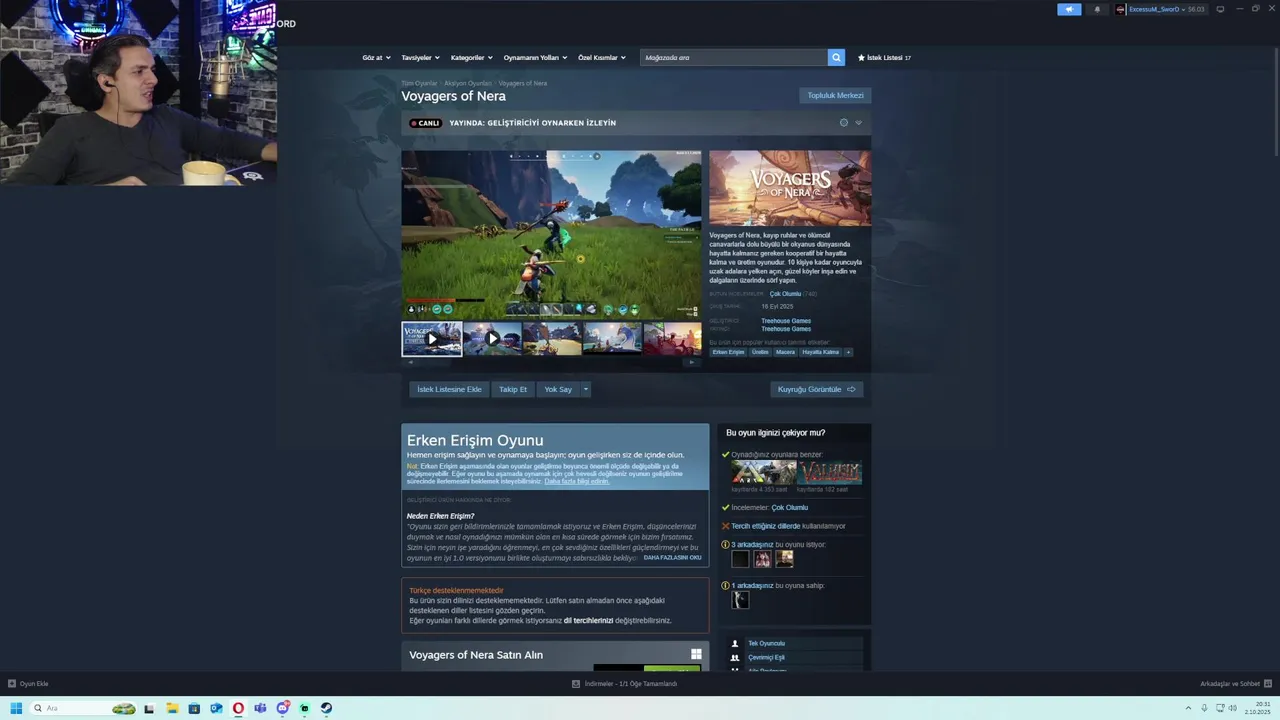The height and width of the screenshot is (720, 1280).
Task: Select the 'Hayatta Kalma' tag
Action: coord(821,352)
